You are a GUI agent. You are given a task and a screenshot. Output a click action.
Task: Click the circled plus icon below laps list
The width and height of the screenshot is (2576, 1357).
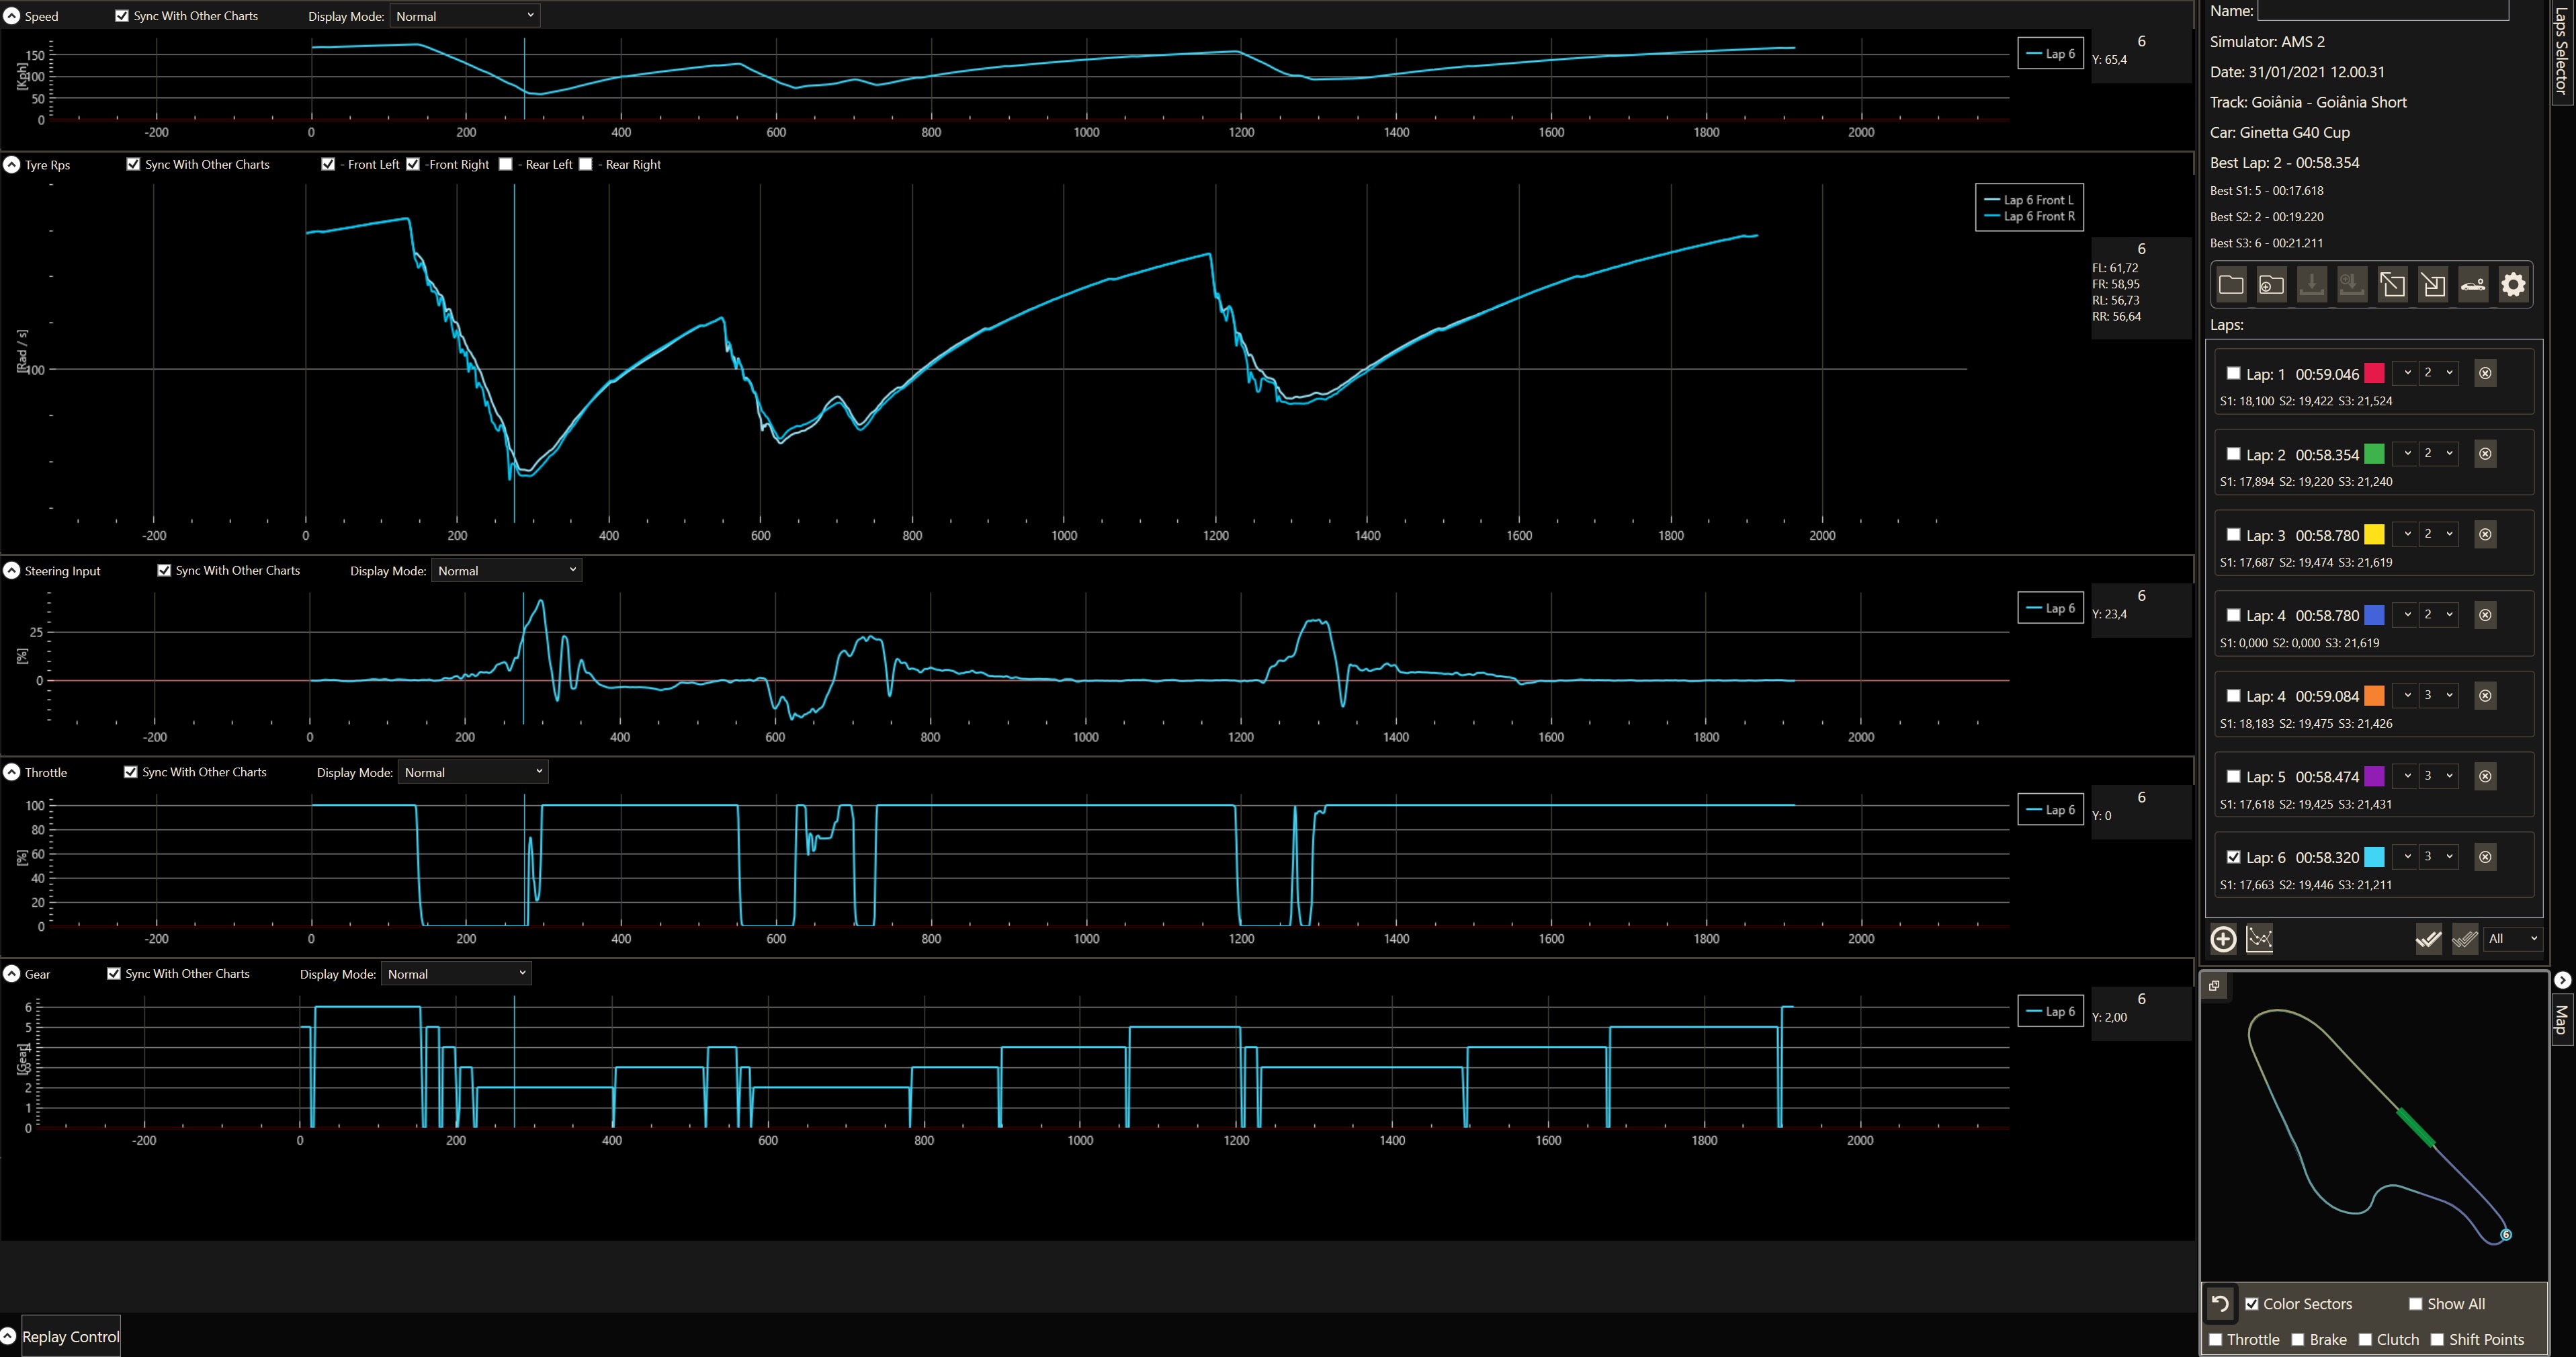(2223, 939)
